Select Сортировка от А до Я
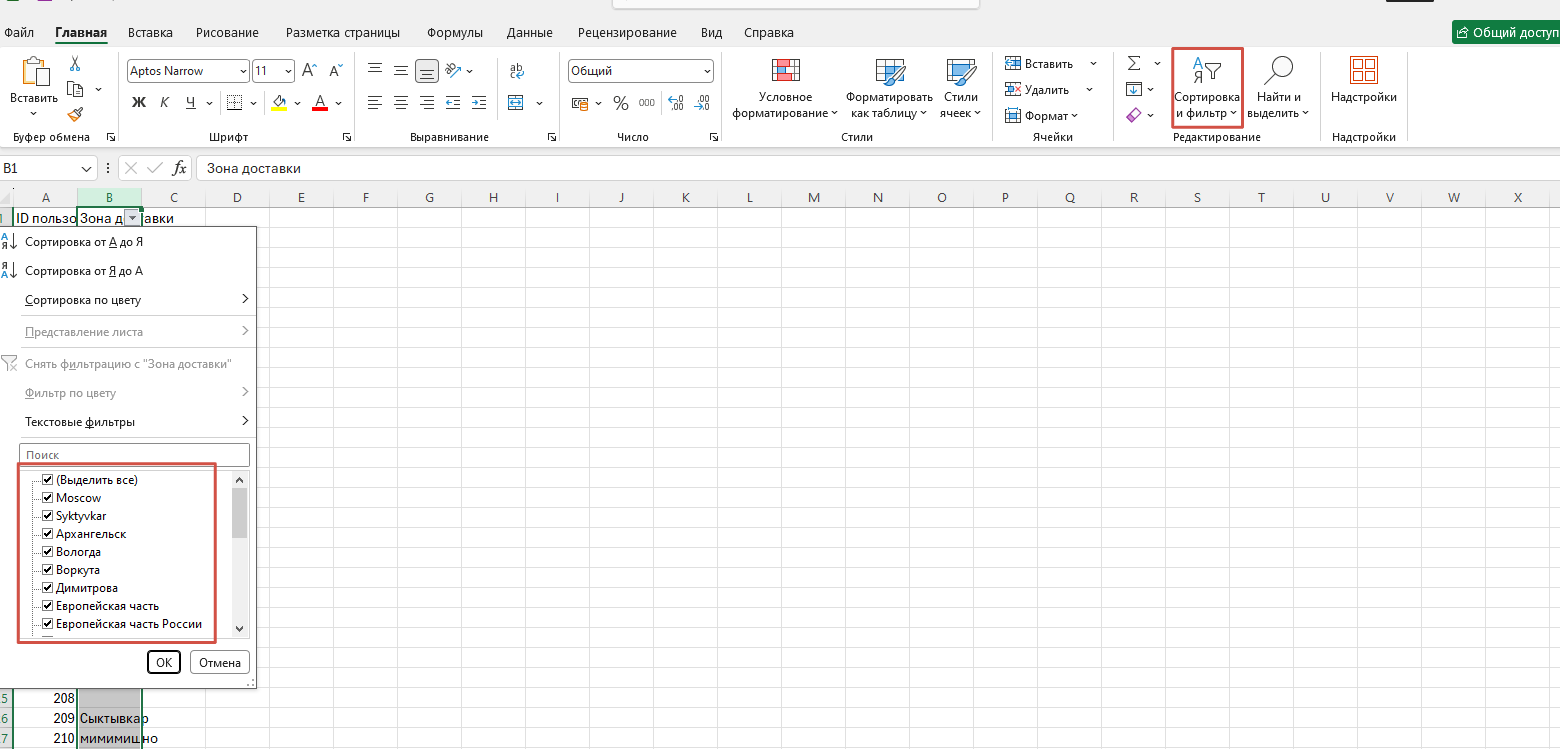This screenshot has height=749, width=1560. click(84, 242)
